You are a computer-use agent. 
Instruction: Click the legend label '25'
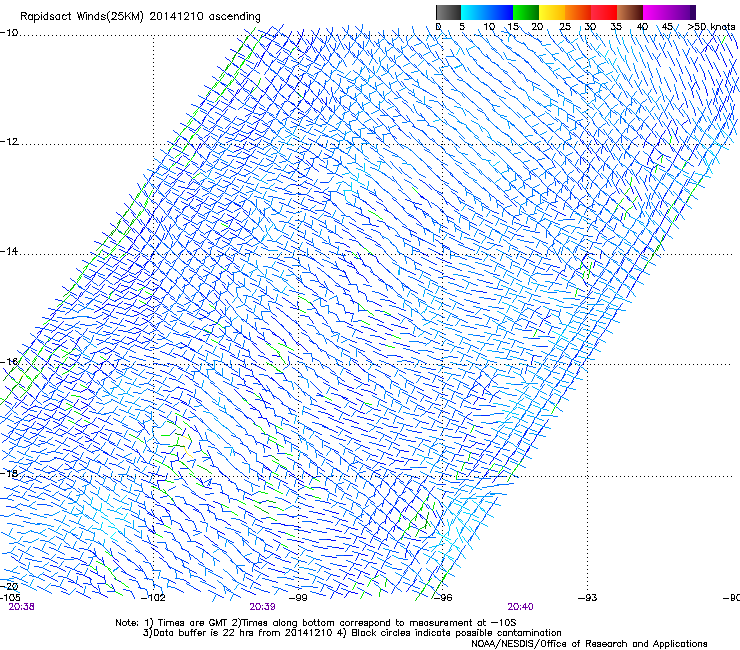point(564,27)
